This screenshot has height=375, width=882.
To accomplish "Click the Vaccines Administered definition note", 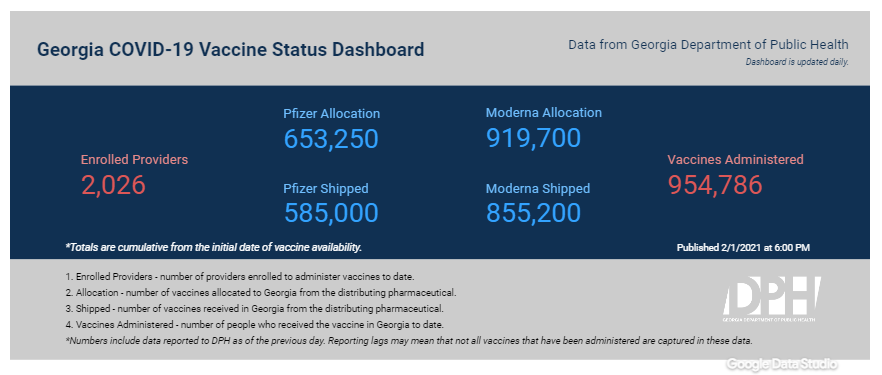I will click(255, 325).
